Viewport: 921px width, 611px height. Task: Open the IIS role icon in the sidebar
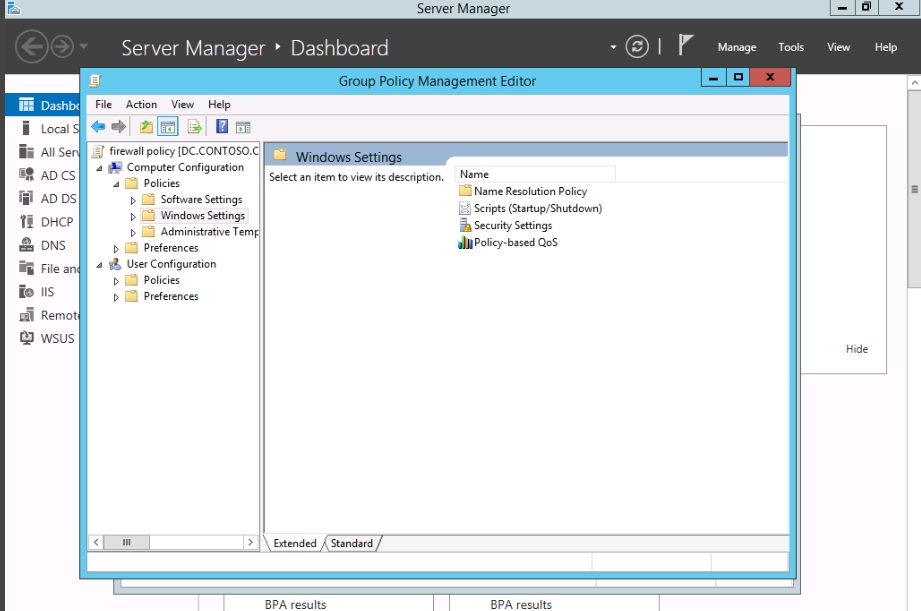pos(26,291)
